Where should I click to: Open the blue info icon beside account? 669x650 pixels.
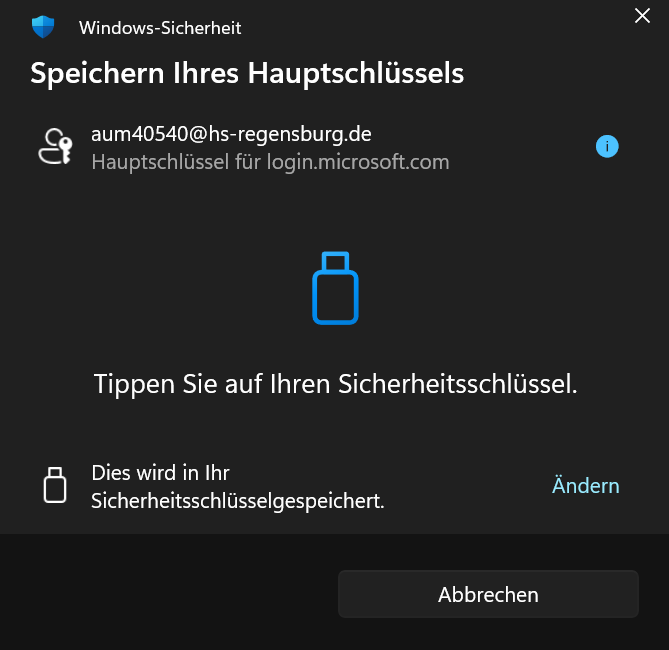(607, 146)
